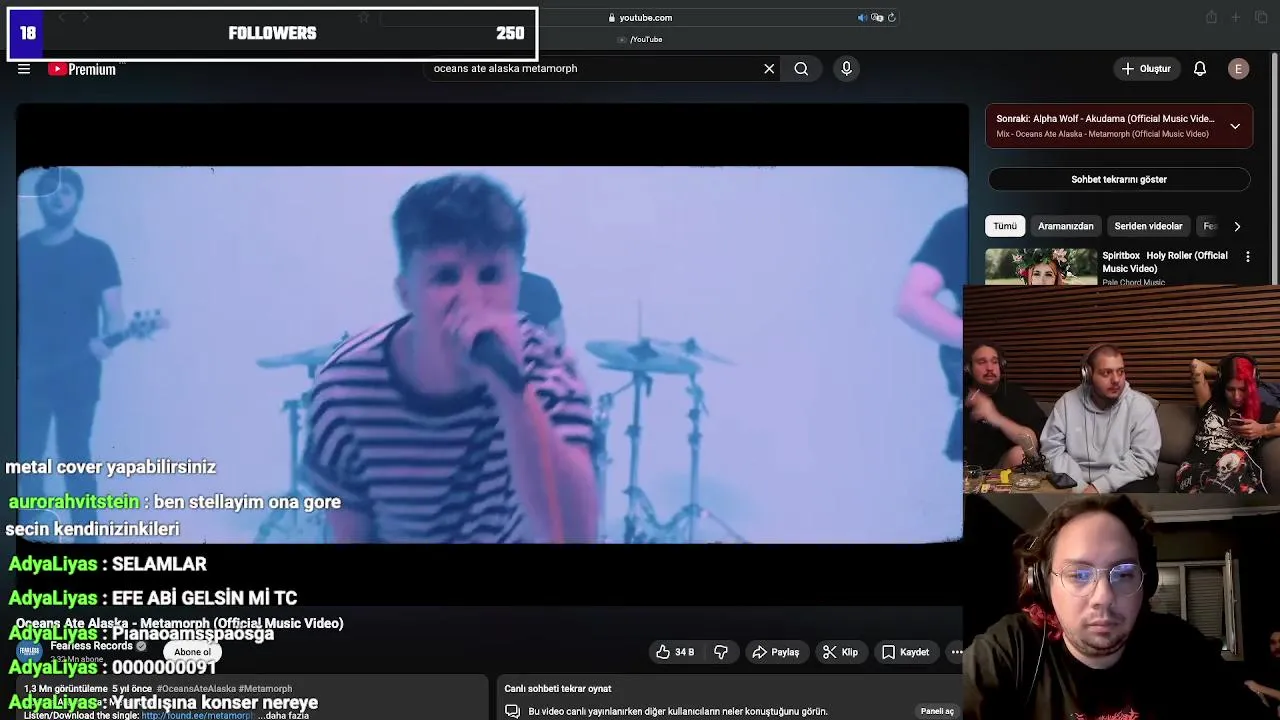Select the Tümü filter chip
This screenshot has width=1280, height=720.
(1005, 226)
